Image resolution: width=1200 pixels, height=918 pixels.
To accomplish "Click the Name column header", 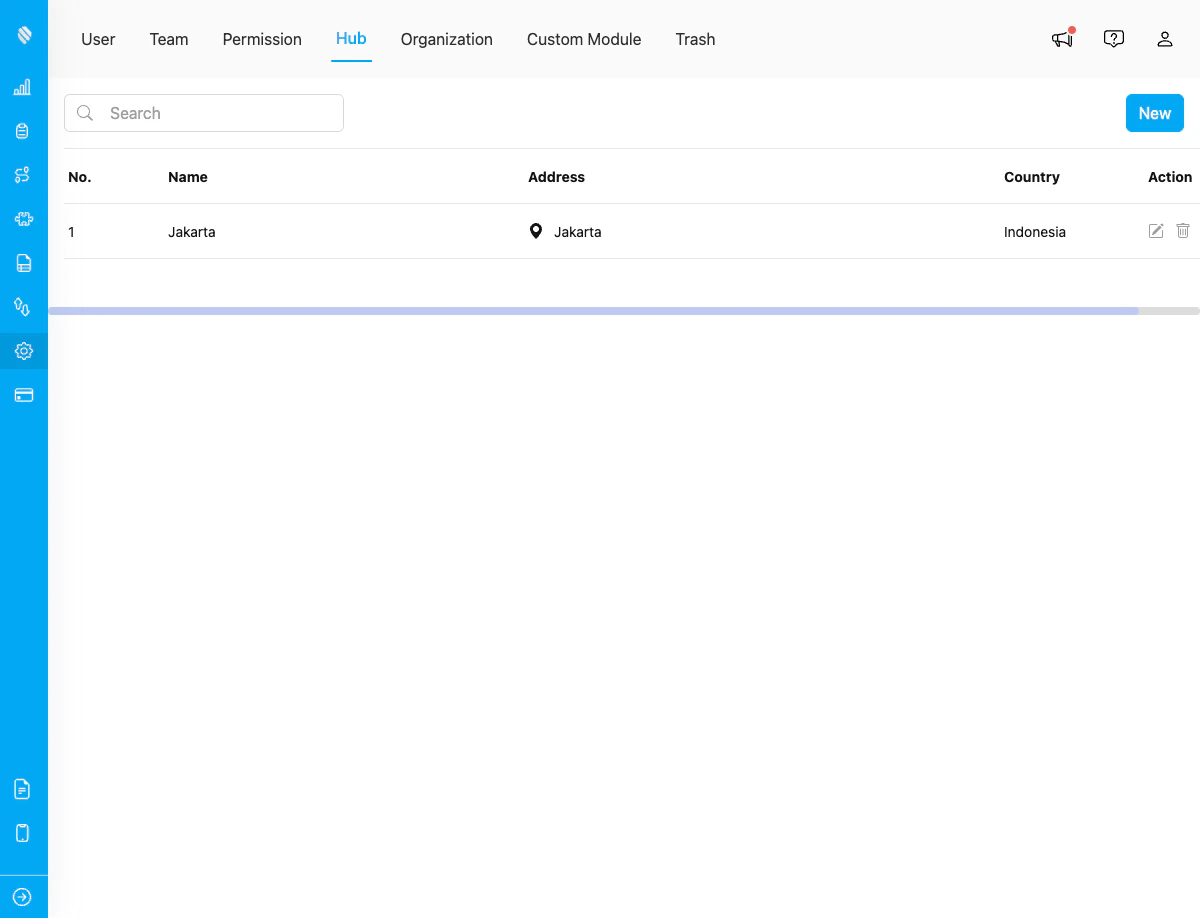I will 188,177.
